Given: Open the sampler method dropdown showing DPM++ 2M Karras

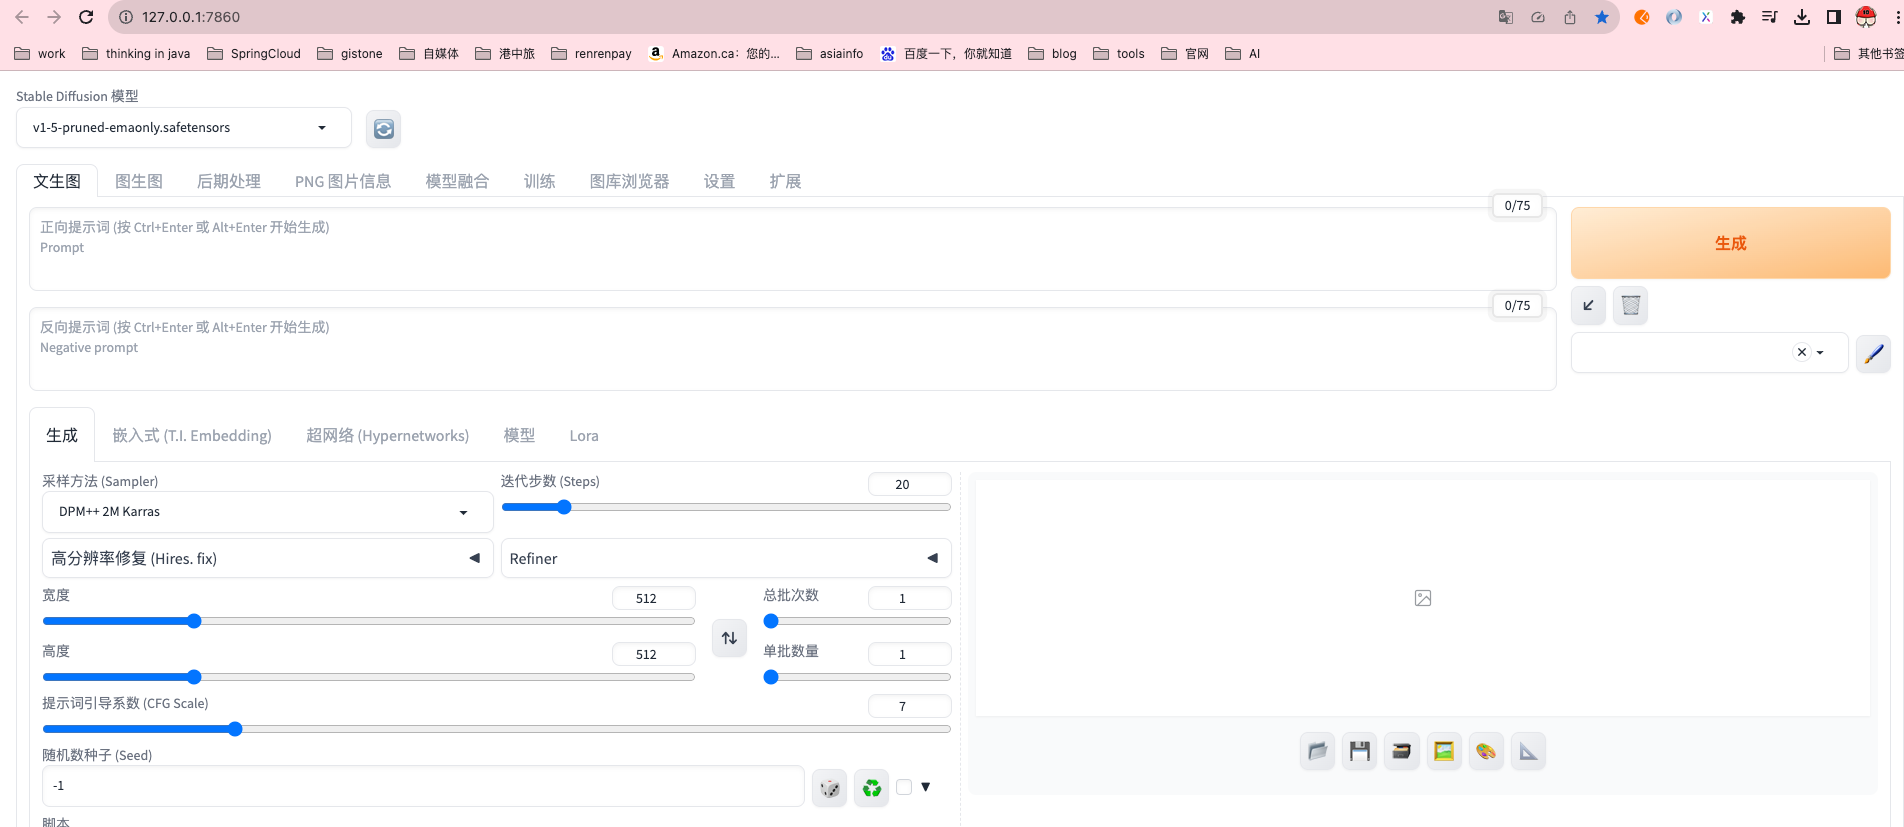Looking at the screenshot, I should [x=267, y=512].
